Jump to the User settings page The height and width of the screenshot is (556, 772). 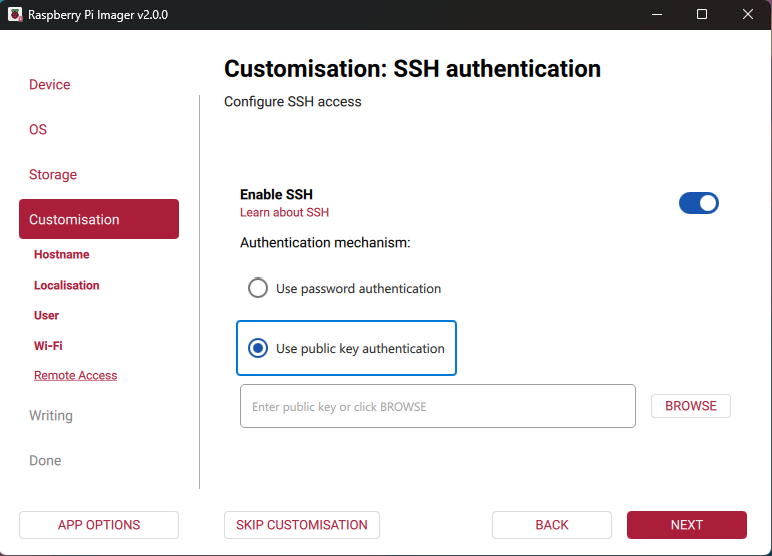pyautogui.click(x=47, y=315)
